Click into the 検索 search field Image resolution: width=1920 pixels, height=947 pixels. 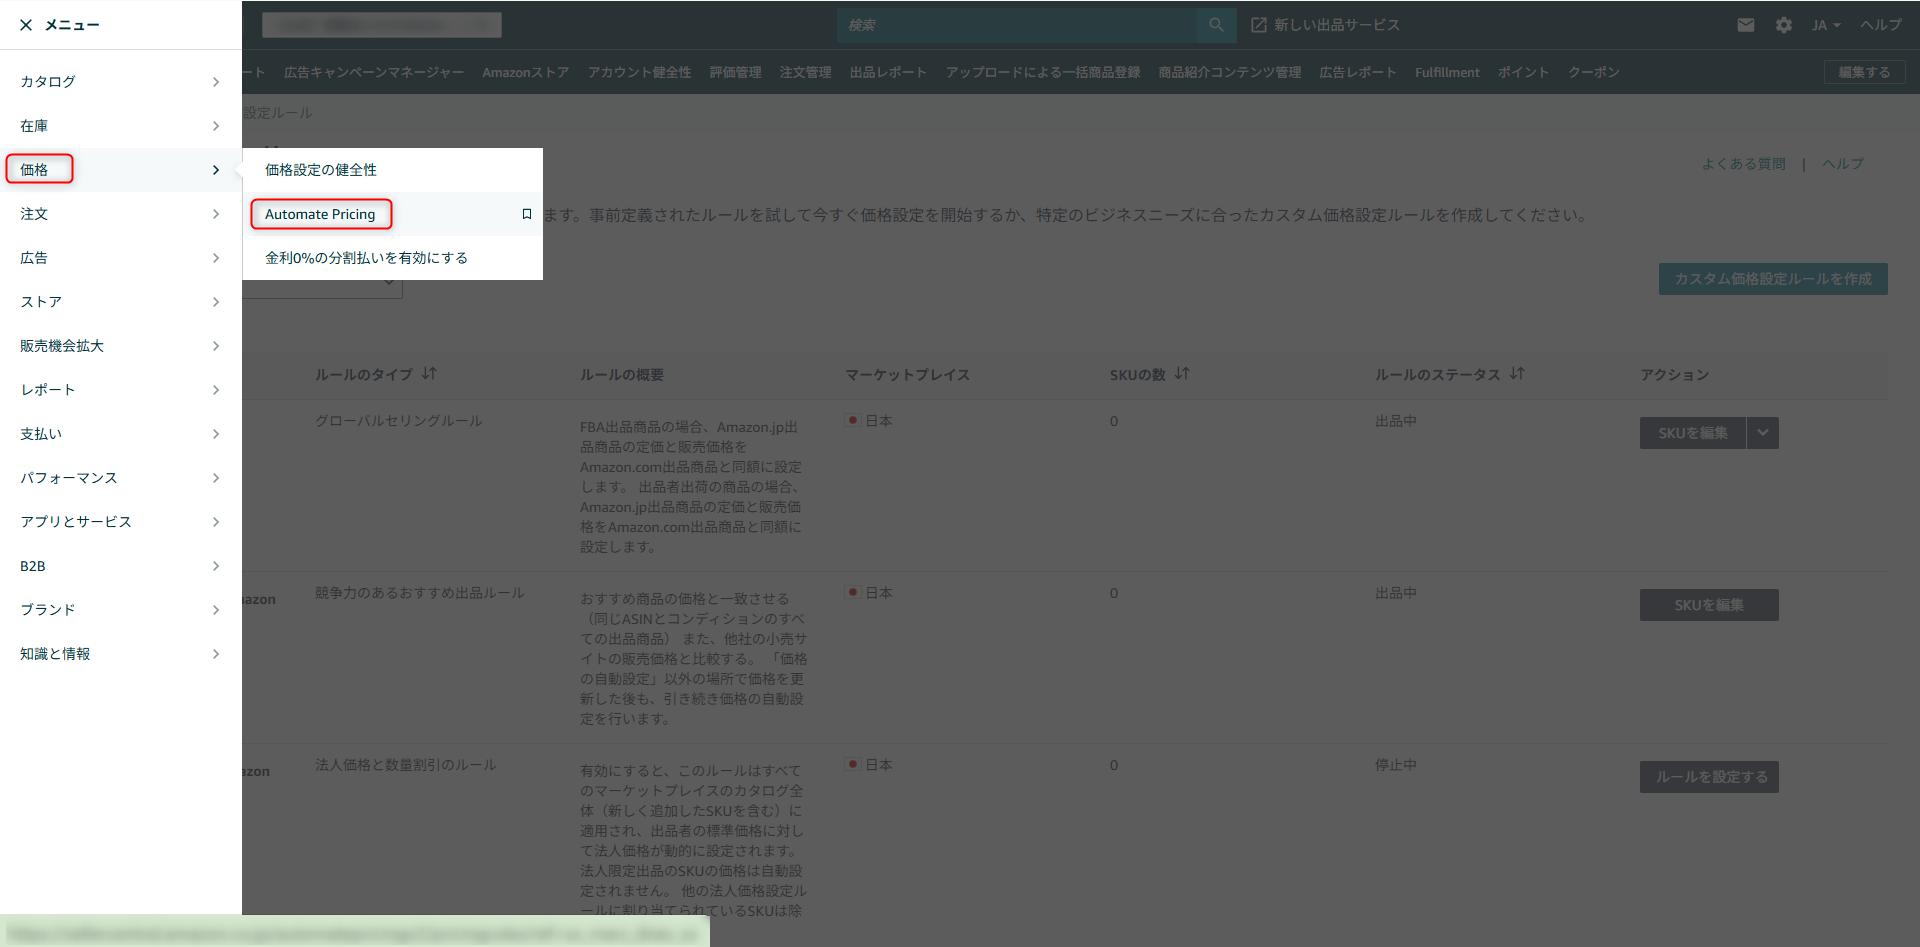click(x=1015, y=25)
